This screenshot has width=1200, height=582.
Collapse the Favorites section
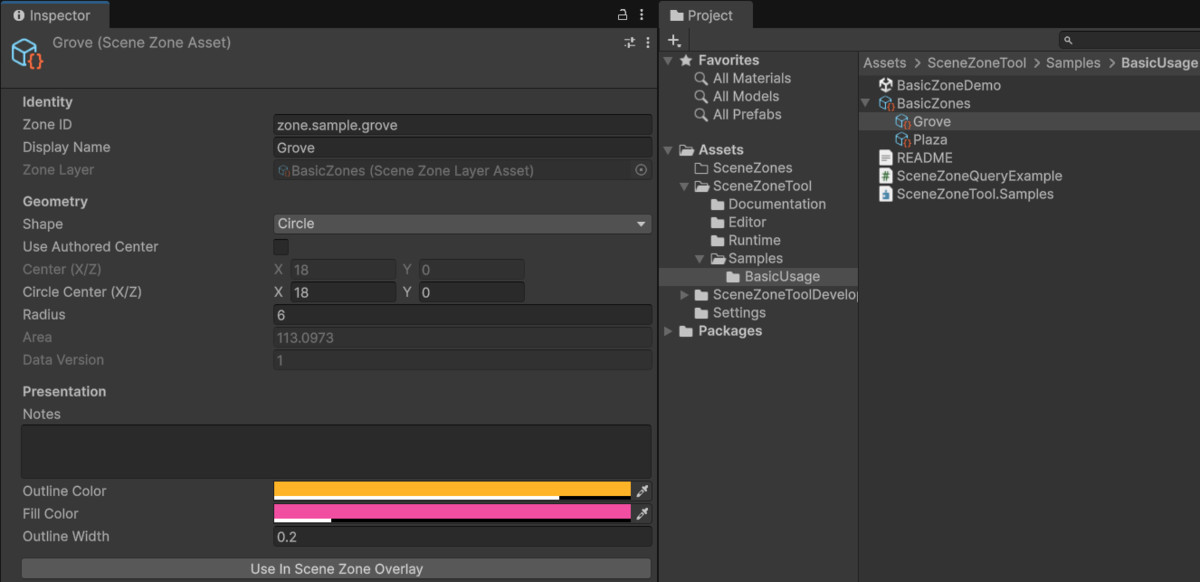tap(668, 60)
